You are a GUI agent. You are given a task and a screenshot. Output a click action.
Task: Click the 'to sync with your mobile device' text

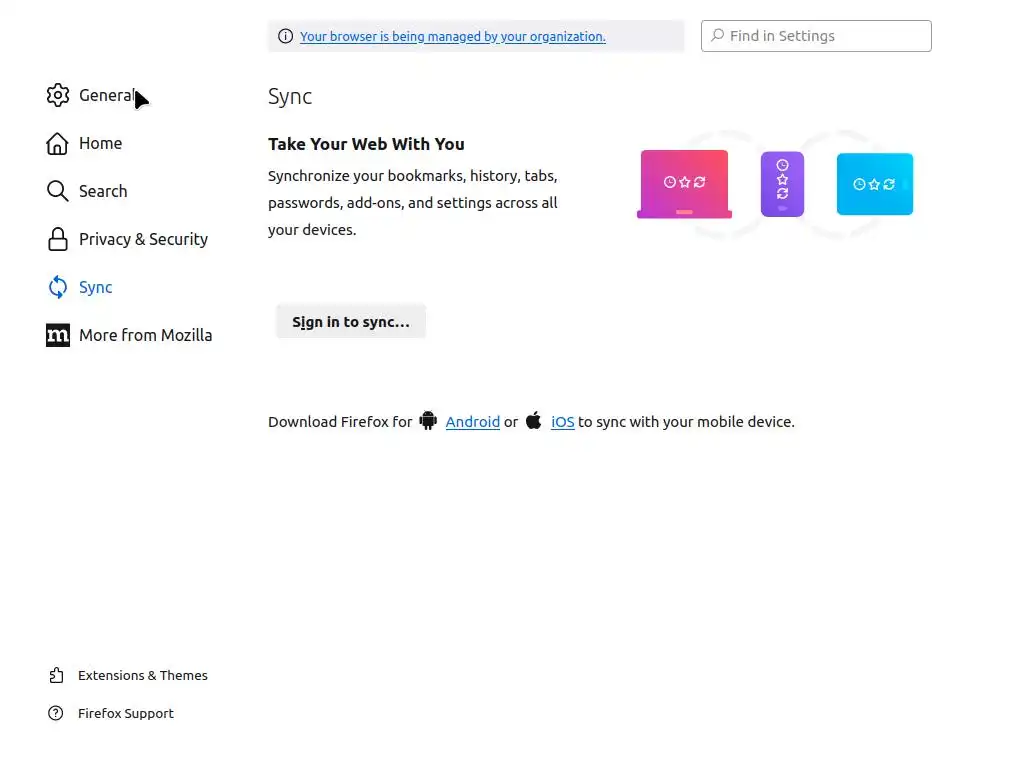[686, 422]
